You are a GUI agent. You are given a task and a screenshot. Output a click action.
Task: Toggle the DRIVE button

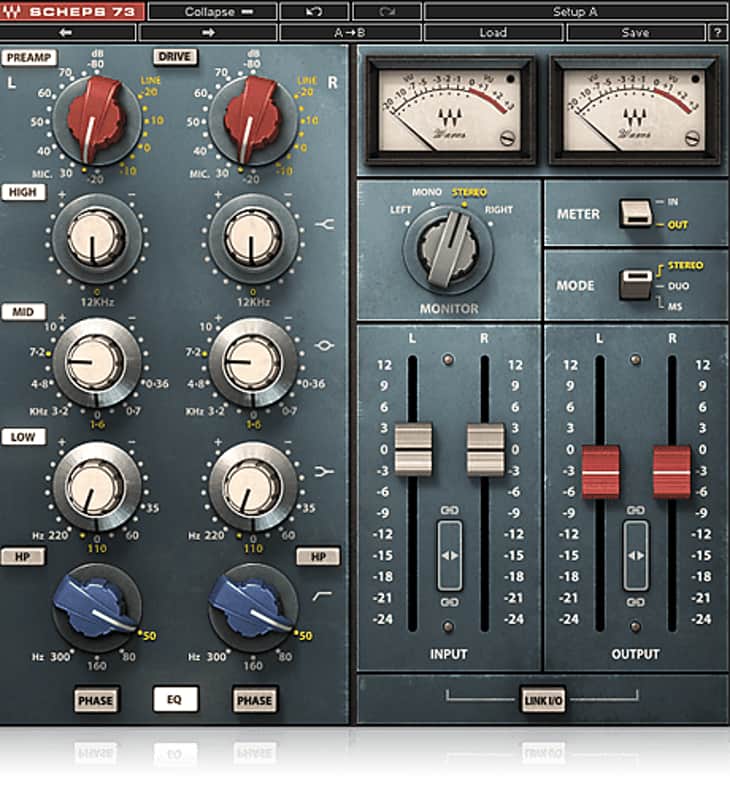click(174, 57)
